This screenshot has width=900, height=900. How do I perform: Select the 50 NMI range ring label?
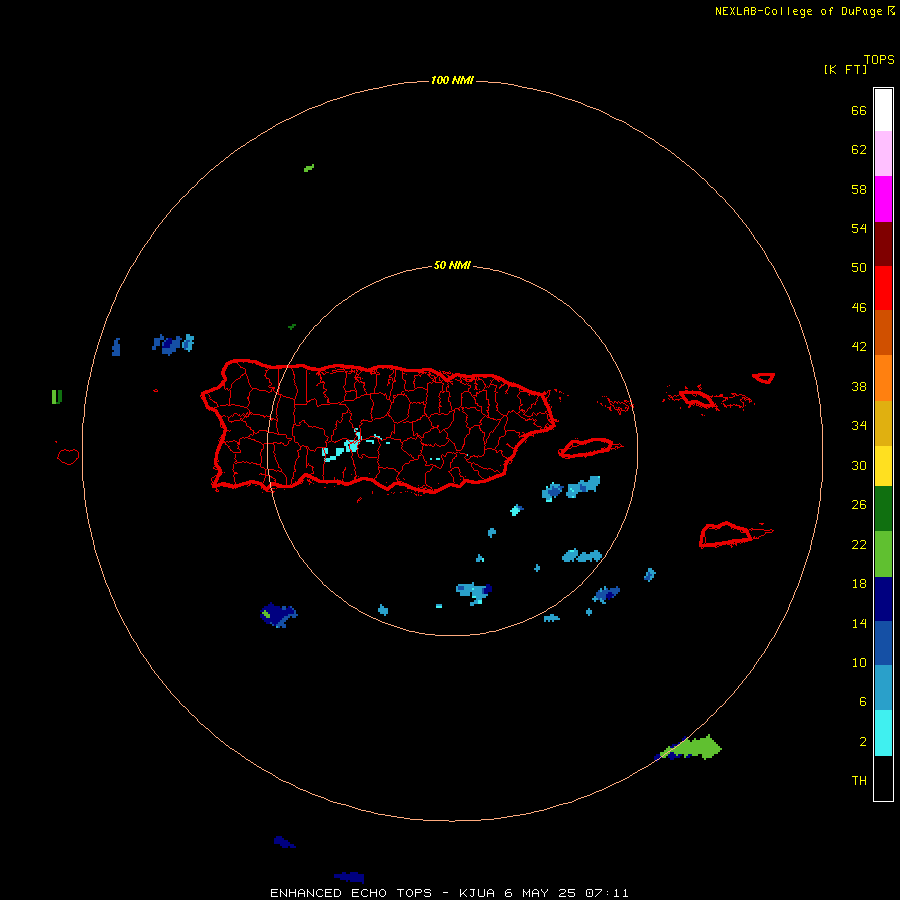tap(452, 265)
